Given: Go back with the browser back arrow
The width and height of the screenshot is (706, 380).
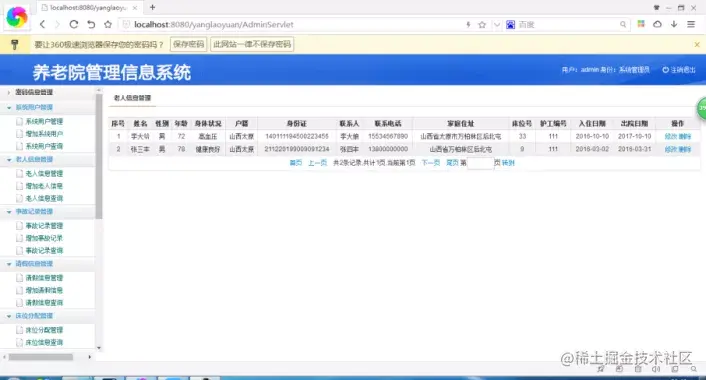Looking at the screenshot, I should 42,24.
